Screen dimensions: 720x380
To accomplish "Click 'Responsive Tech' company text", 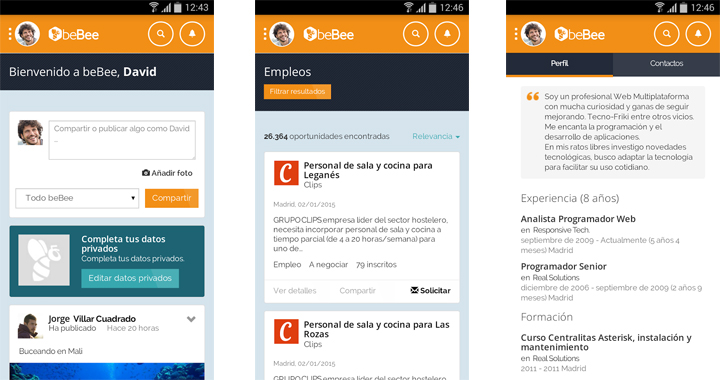I will click(561, 230).
